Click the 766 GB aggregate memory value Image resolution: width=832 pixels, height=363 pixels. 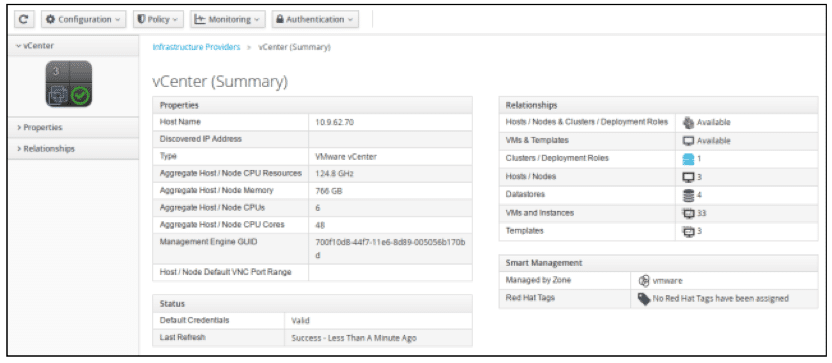point(328,191)
